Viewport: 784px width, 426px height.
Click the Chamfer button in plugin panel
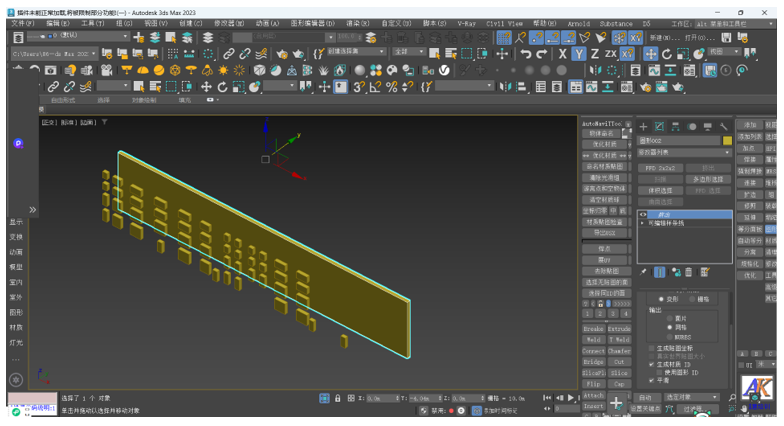[x=619, y=351]
